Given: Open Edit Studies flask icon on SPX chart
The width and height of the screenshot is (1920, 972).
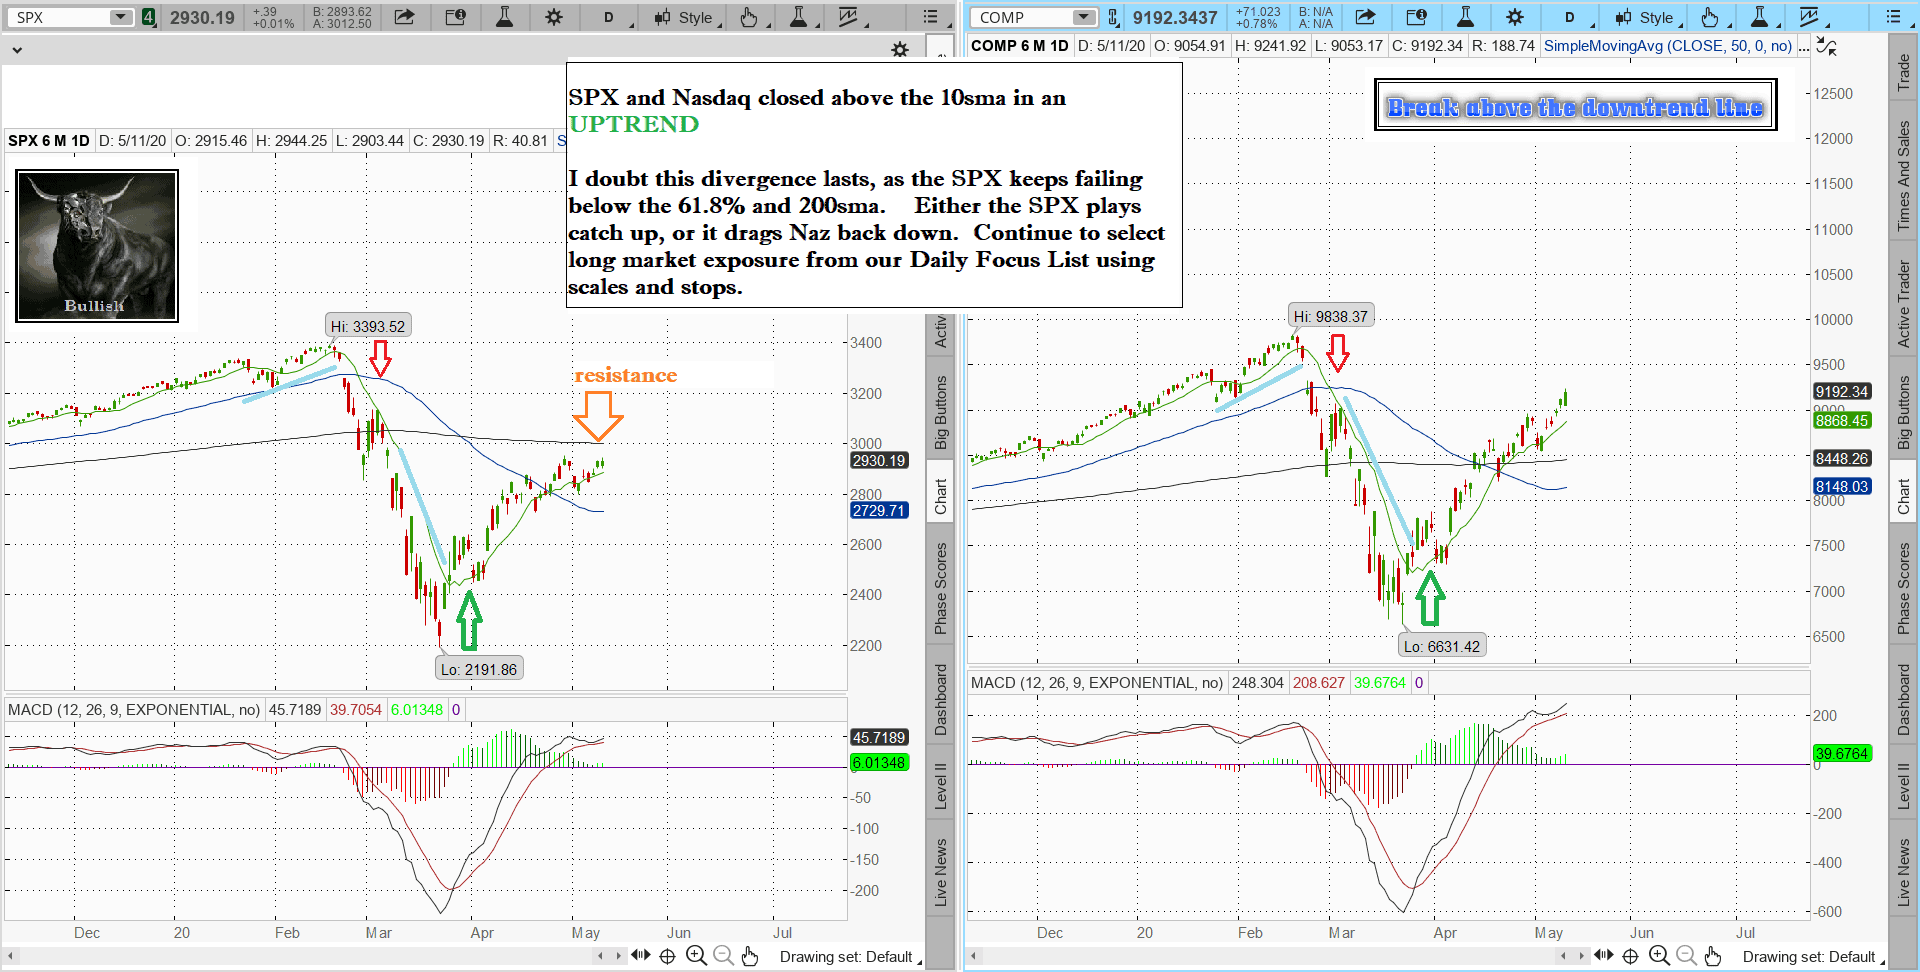Looking at the screenshot, I should (x=504, y=17).
